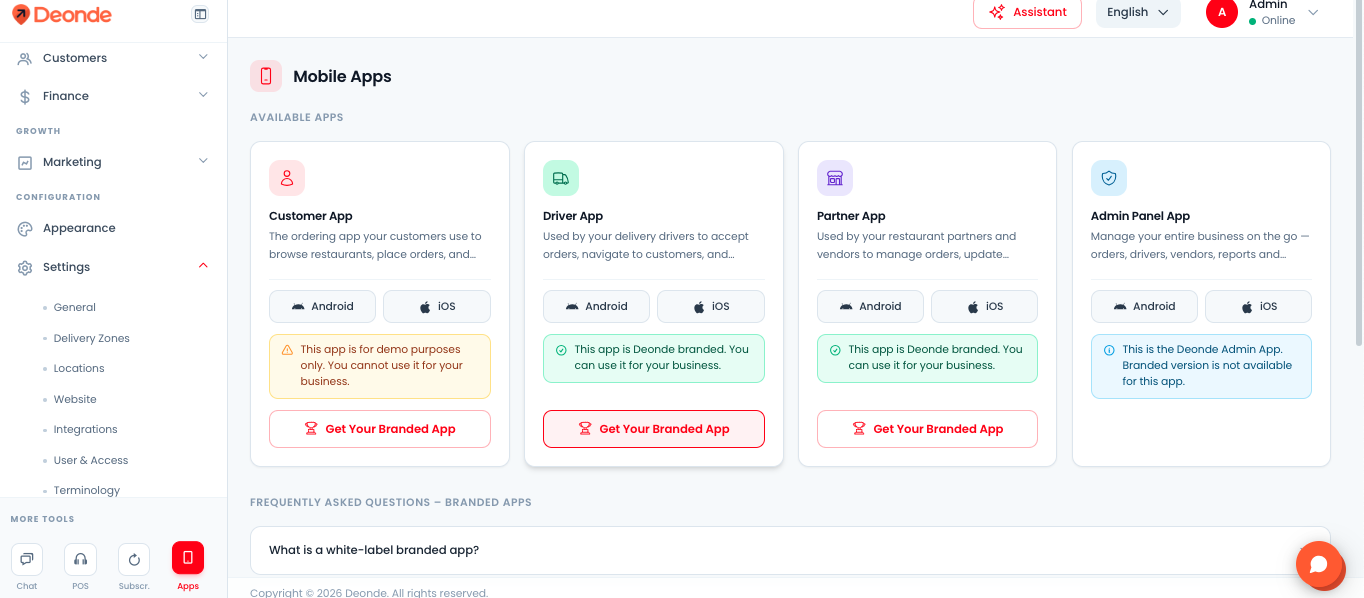Click the Admin avatar circle
This screenshot has height=598, width=1364.
point(1222,12)
